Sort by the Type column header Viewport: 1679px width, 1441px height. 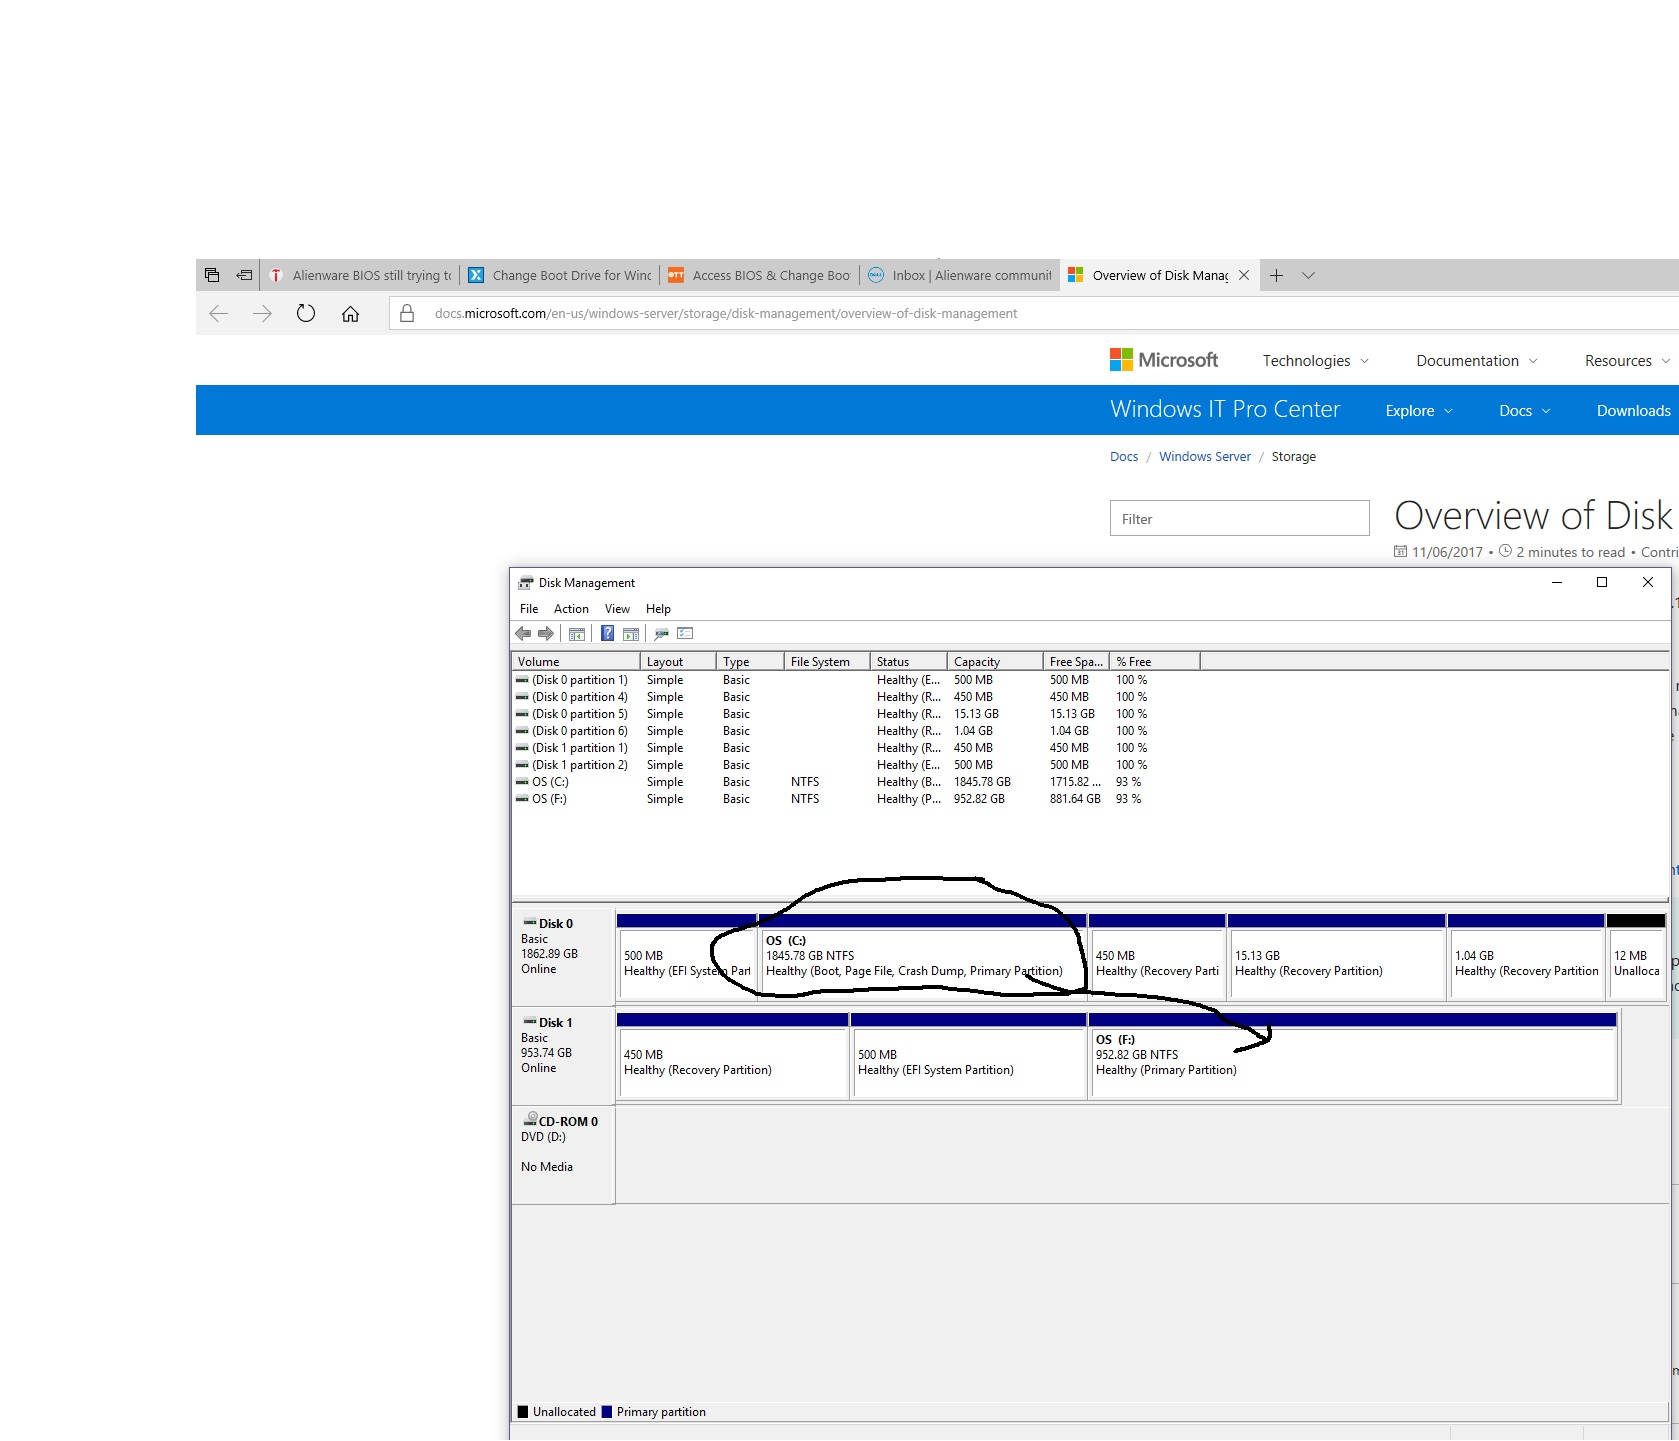tap(748, 662)
